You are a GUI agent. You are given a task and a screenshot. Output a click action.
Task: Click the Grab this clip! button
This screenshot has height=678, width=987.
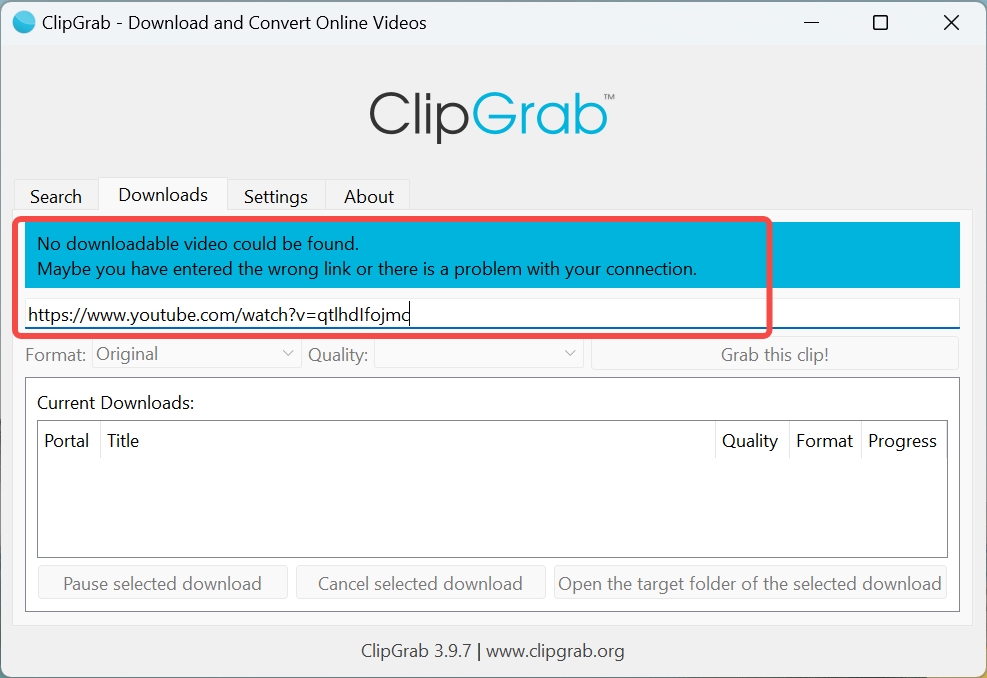(x=774, y=354)
